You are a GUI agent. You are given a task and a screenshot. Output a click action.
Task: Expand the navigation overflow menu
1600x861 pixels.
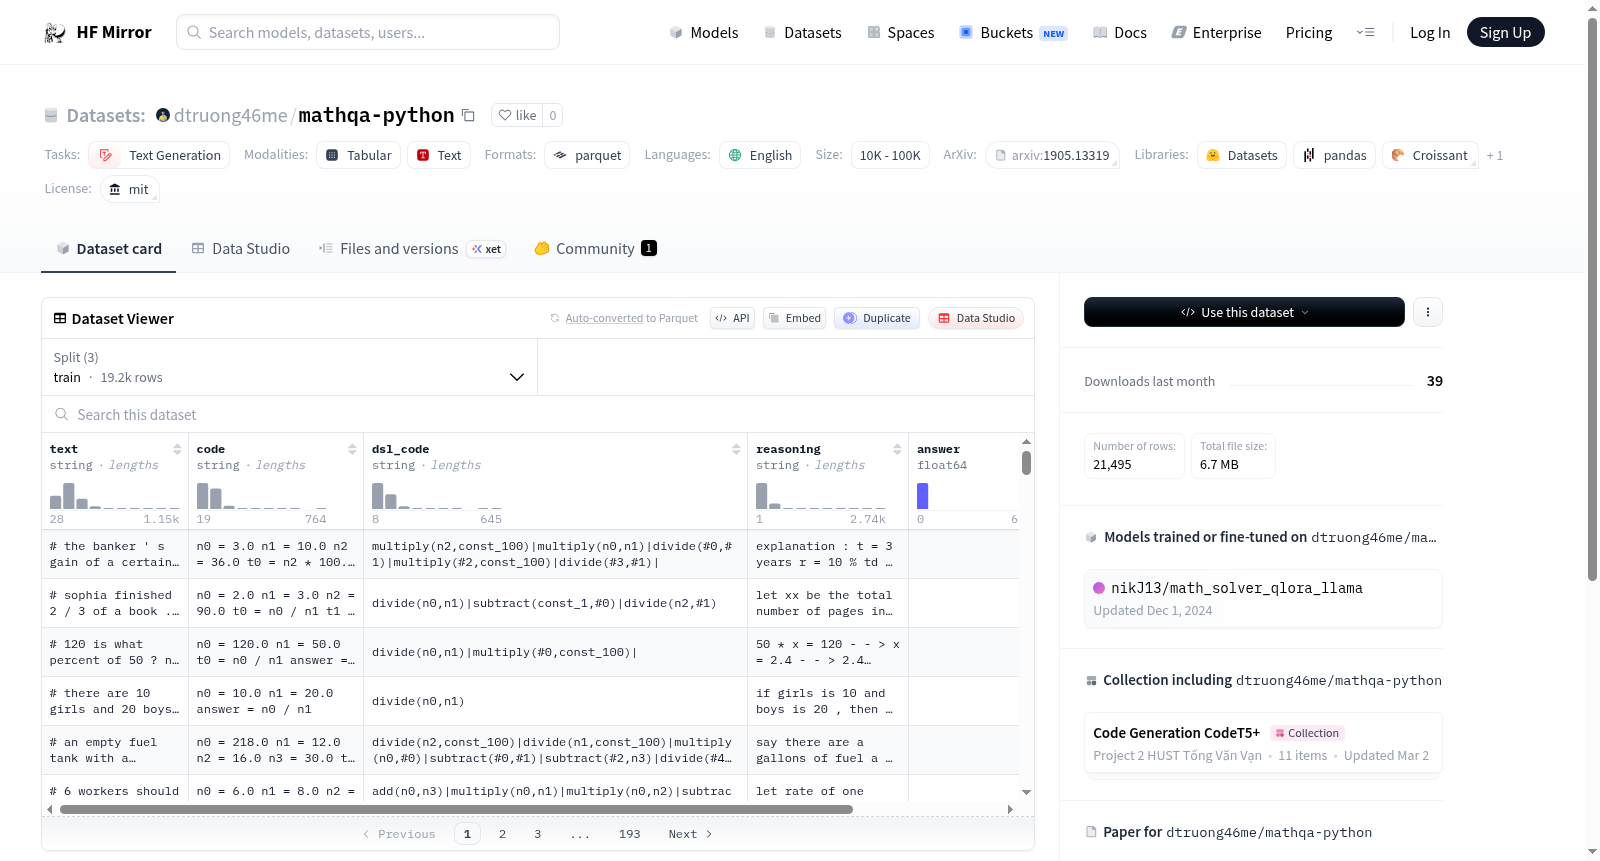click(x=1365, y=32)
